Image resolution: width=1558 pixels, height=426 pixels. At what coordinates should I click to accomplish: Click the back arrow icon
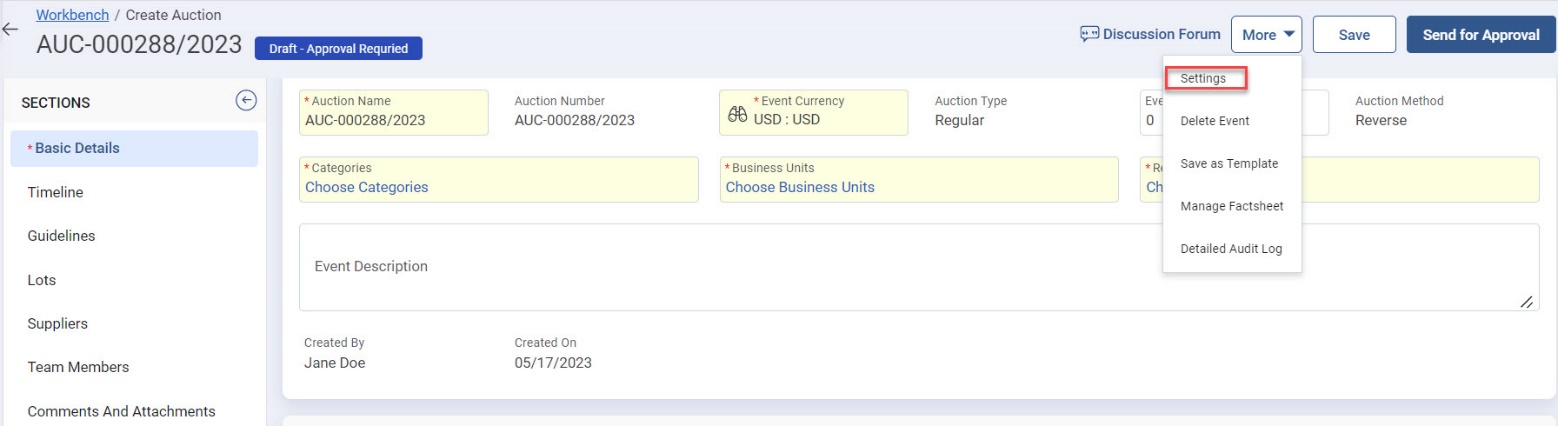(x=10, y=30)
